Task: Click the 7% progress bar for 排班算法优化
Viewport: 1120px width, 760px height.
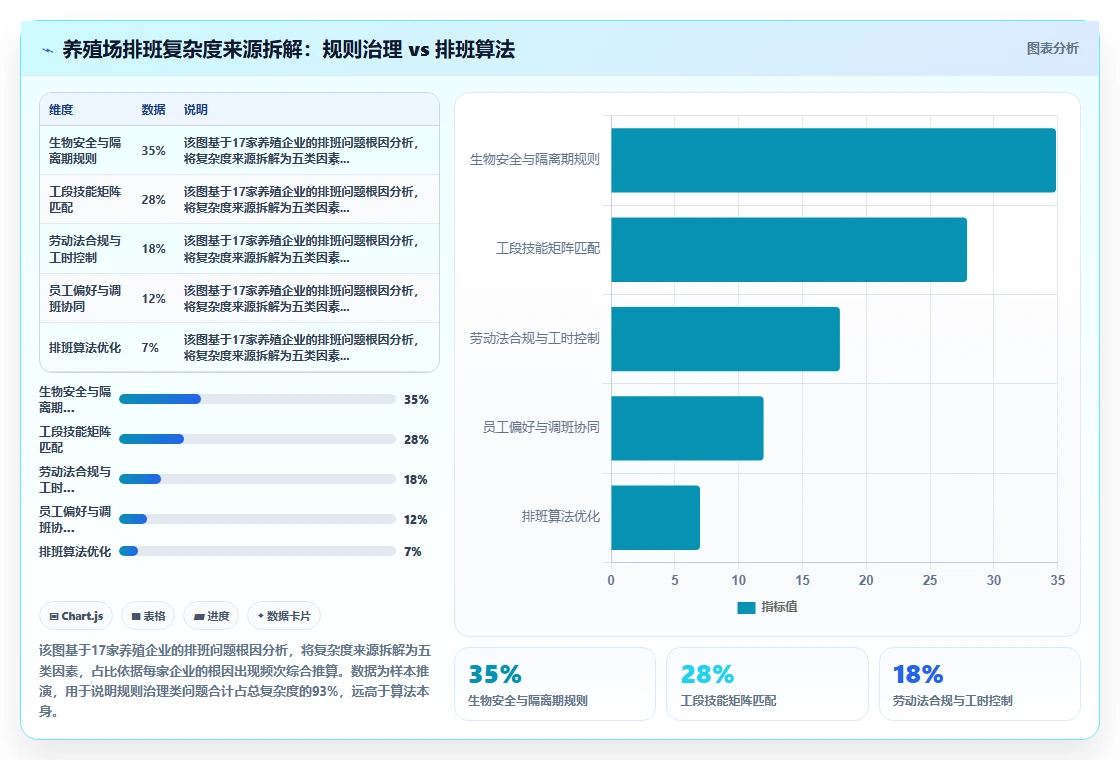Action: pyautogui.click(x=257, y=551)
